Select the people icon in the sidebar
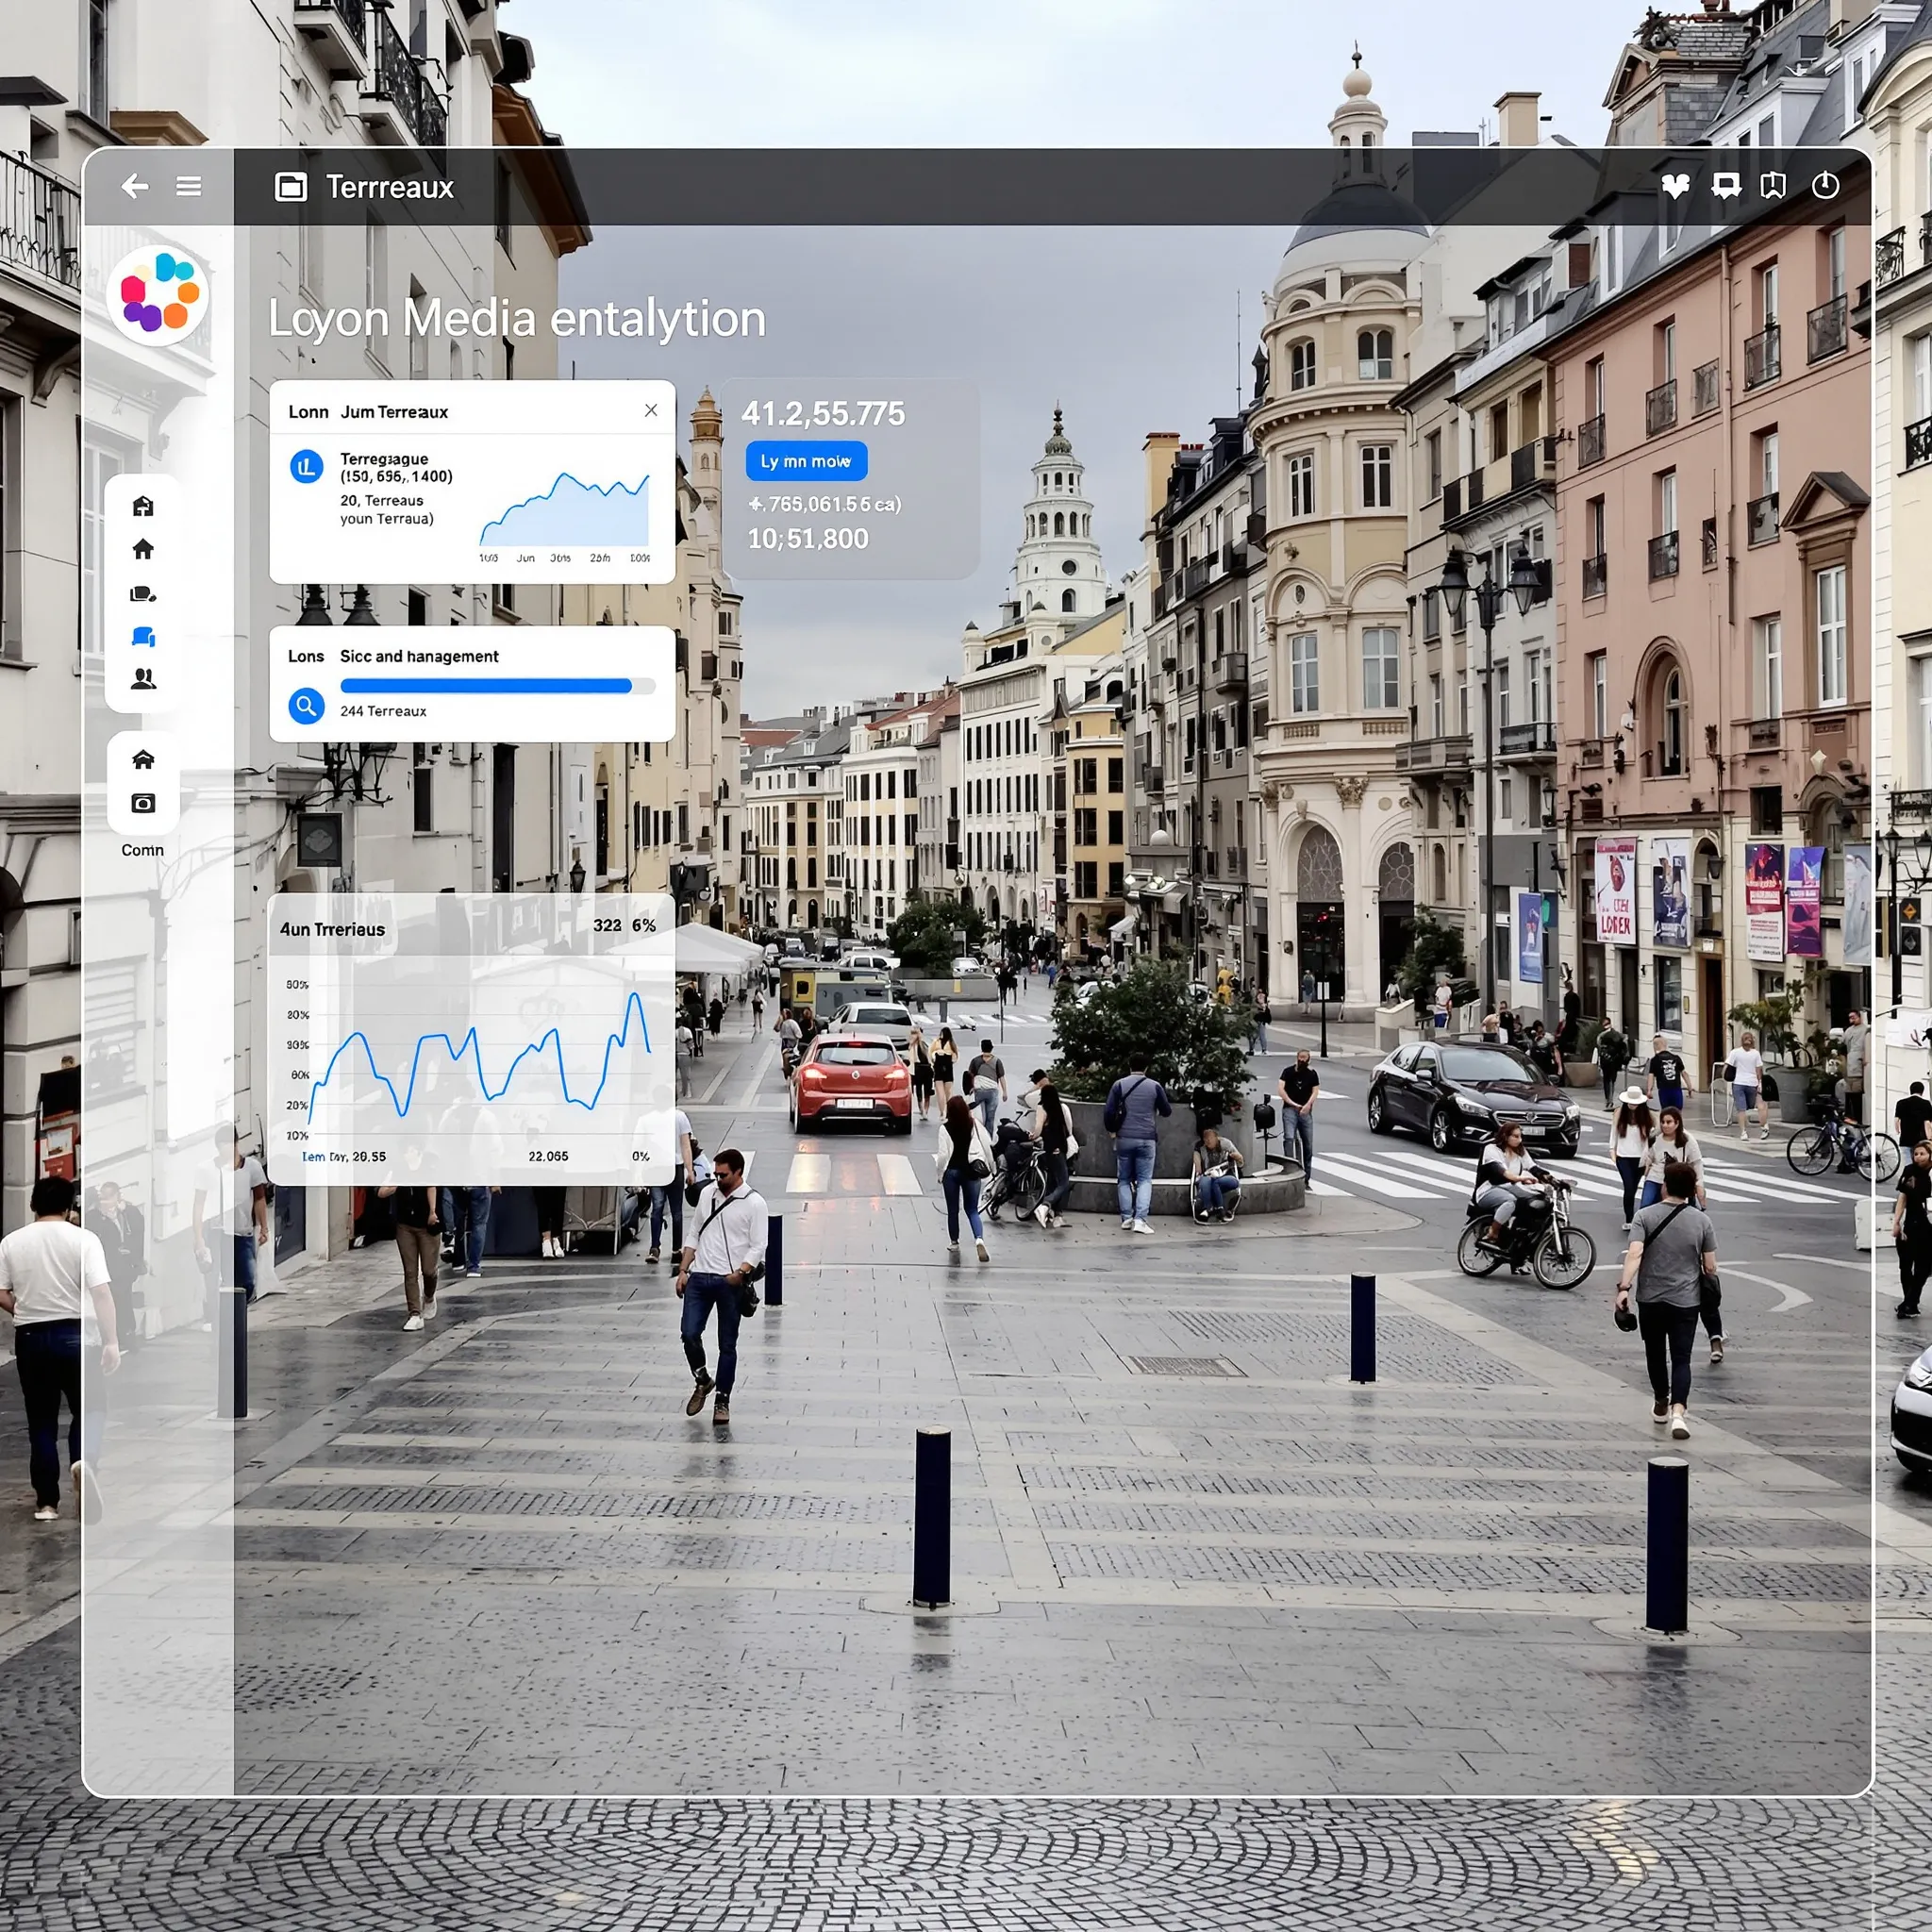The height and width of the screenshot is (1932, 1932). pyautogui.click(x=143, y=680)
